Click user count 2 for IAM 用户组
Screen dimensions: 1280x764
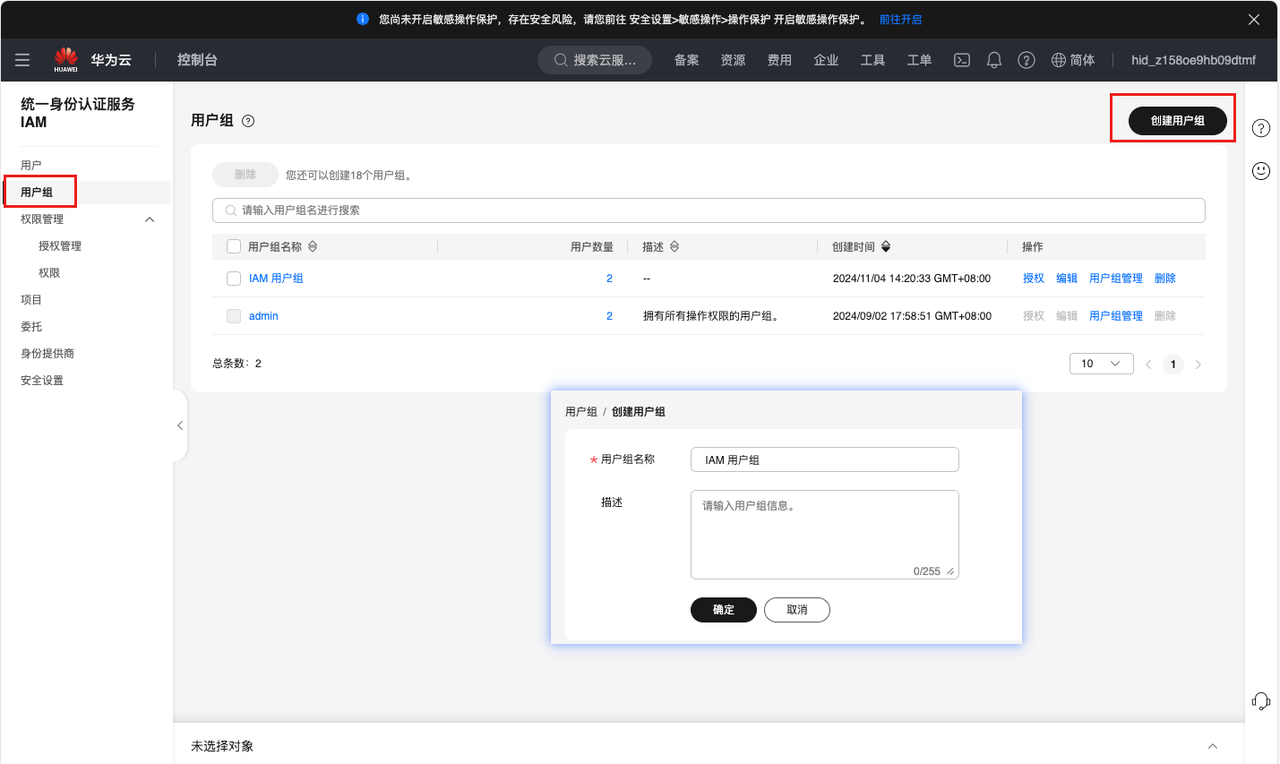click(x=609, y=278)
